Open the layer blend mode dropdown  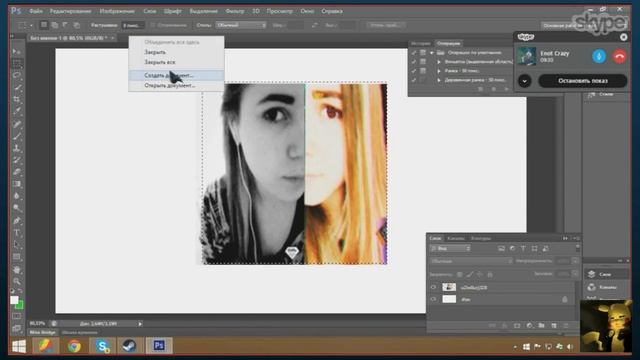point(471,261)
